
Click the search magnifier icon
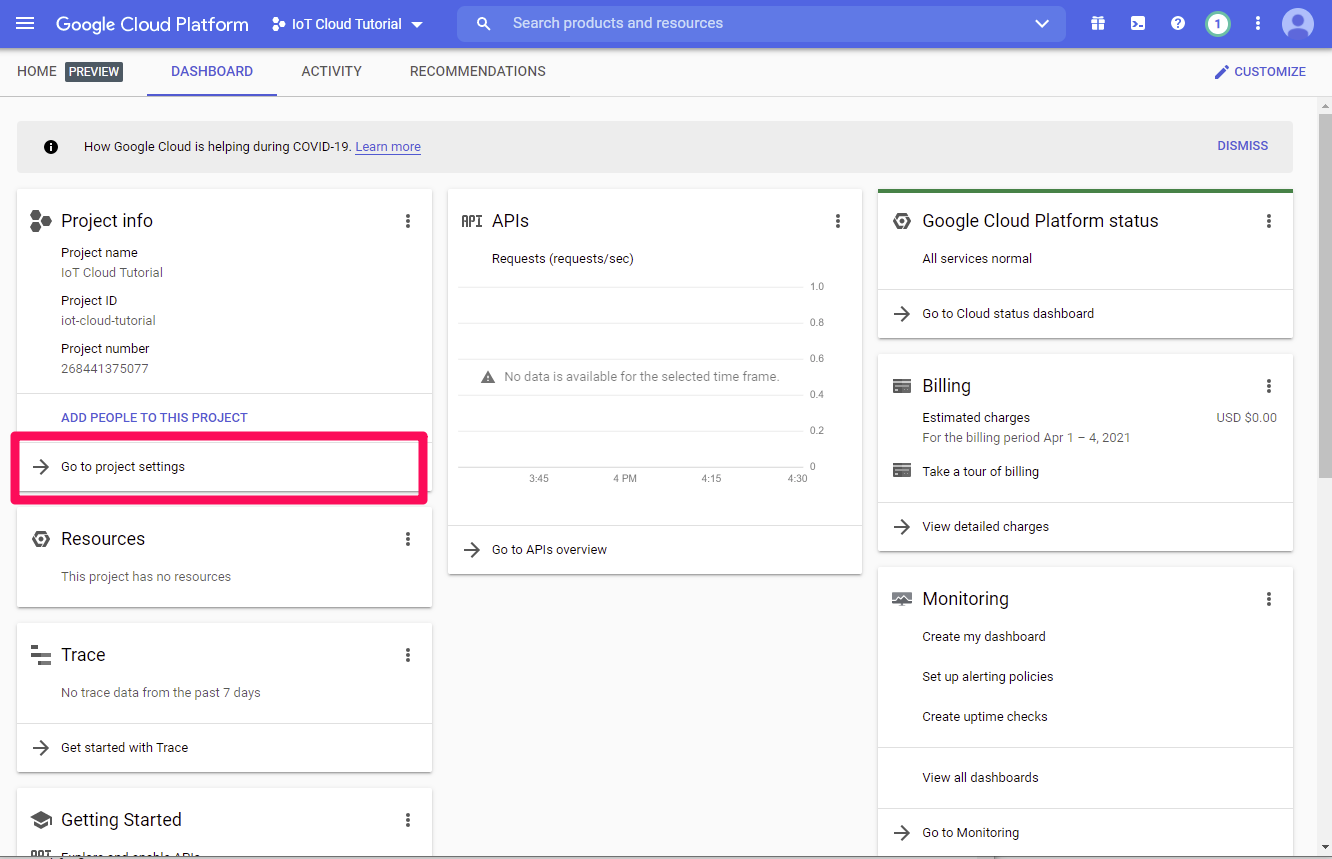pyautogui.click(x=484, y=23)
